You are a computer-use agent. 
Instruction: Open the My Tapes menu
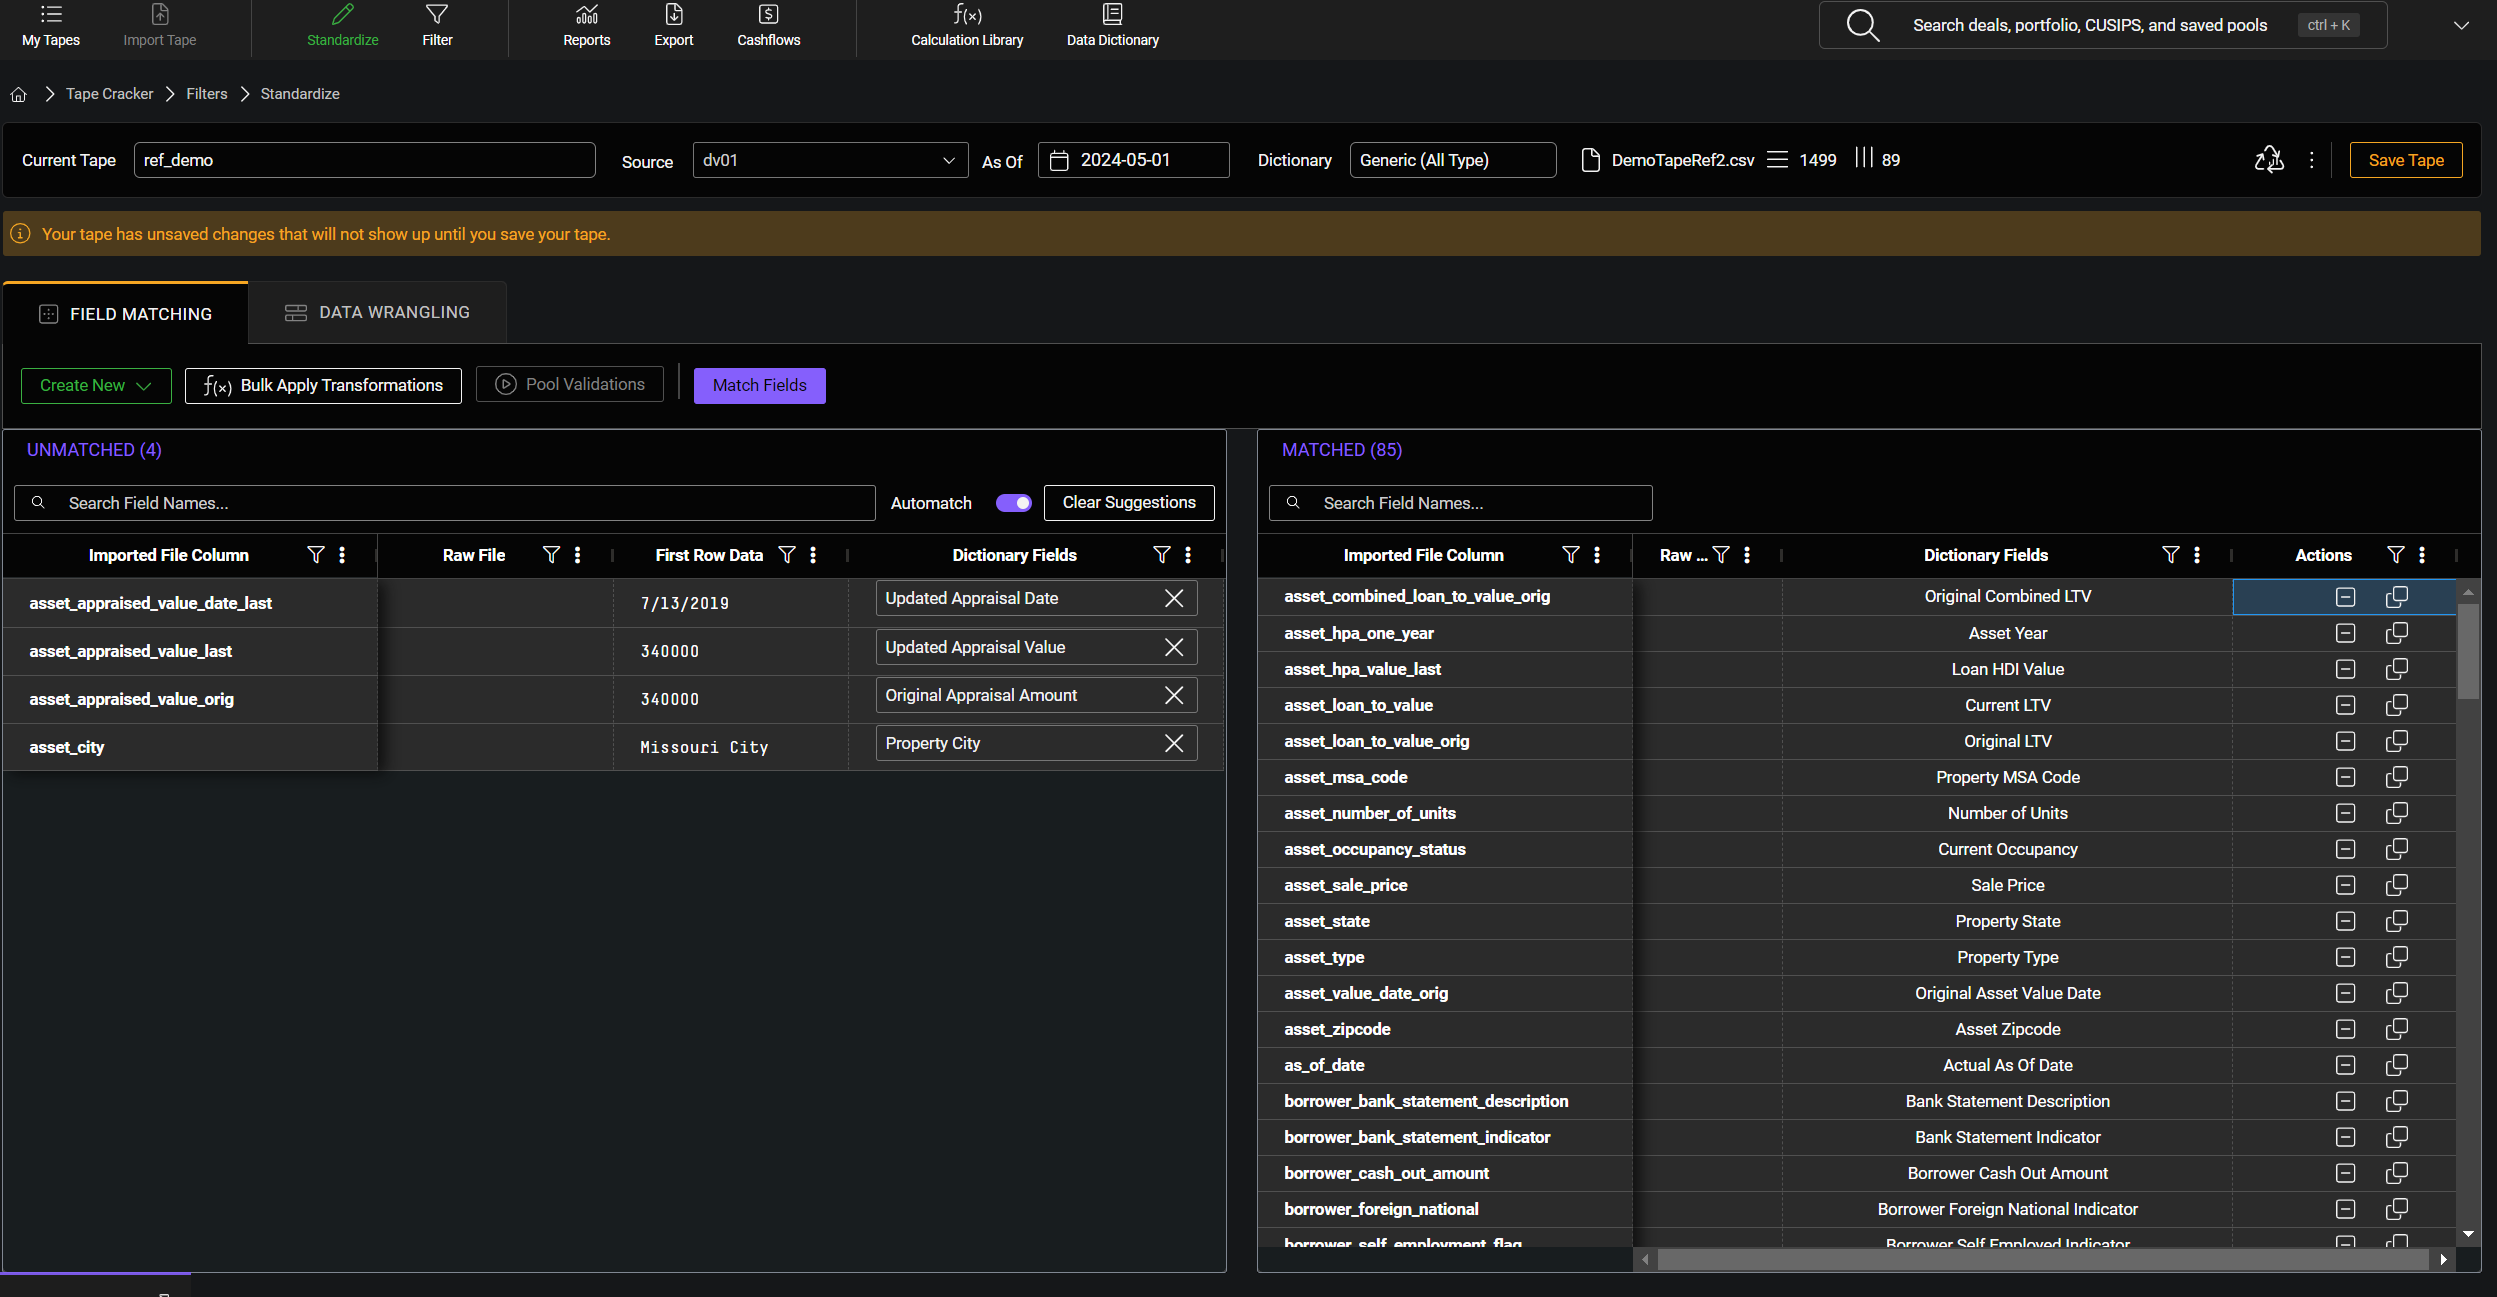point(51,25)
